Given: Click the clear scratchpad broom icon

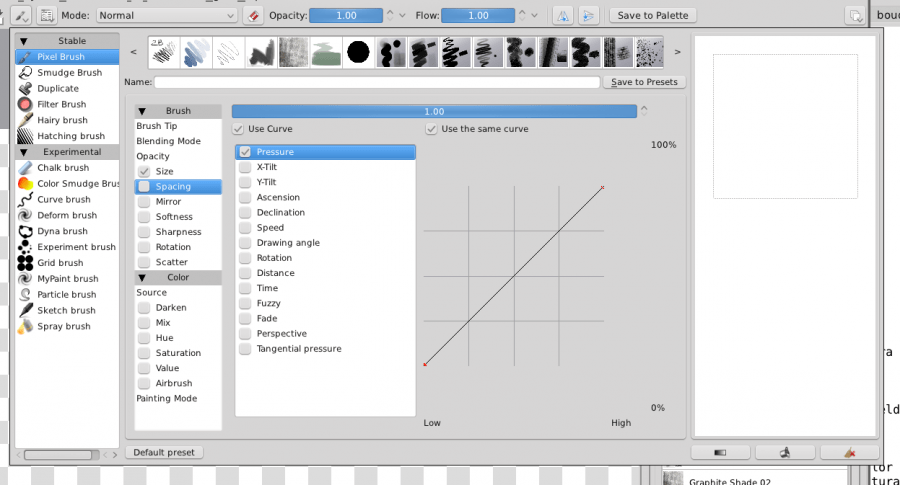Looking at the screenshot, I should pos(849,452).
